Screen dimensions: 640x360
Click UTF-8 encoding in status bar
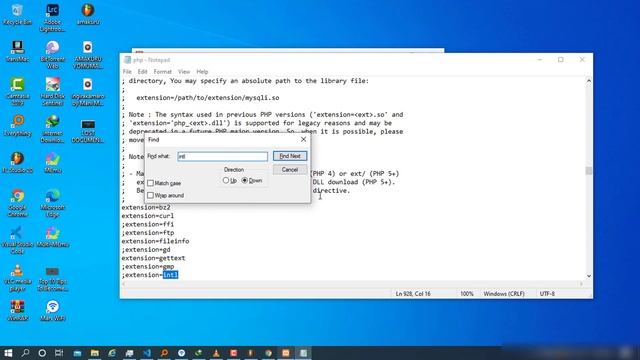pyautogui.click(x=547, y=293)
